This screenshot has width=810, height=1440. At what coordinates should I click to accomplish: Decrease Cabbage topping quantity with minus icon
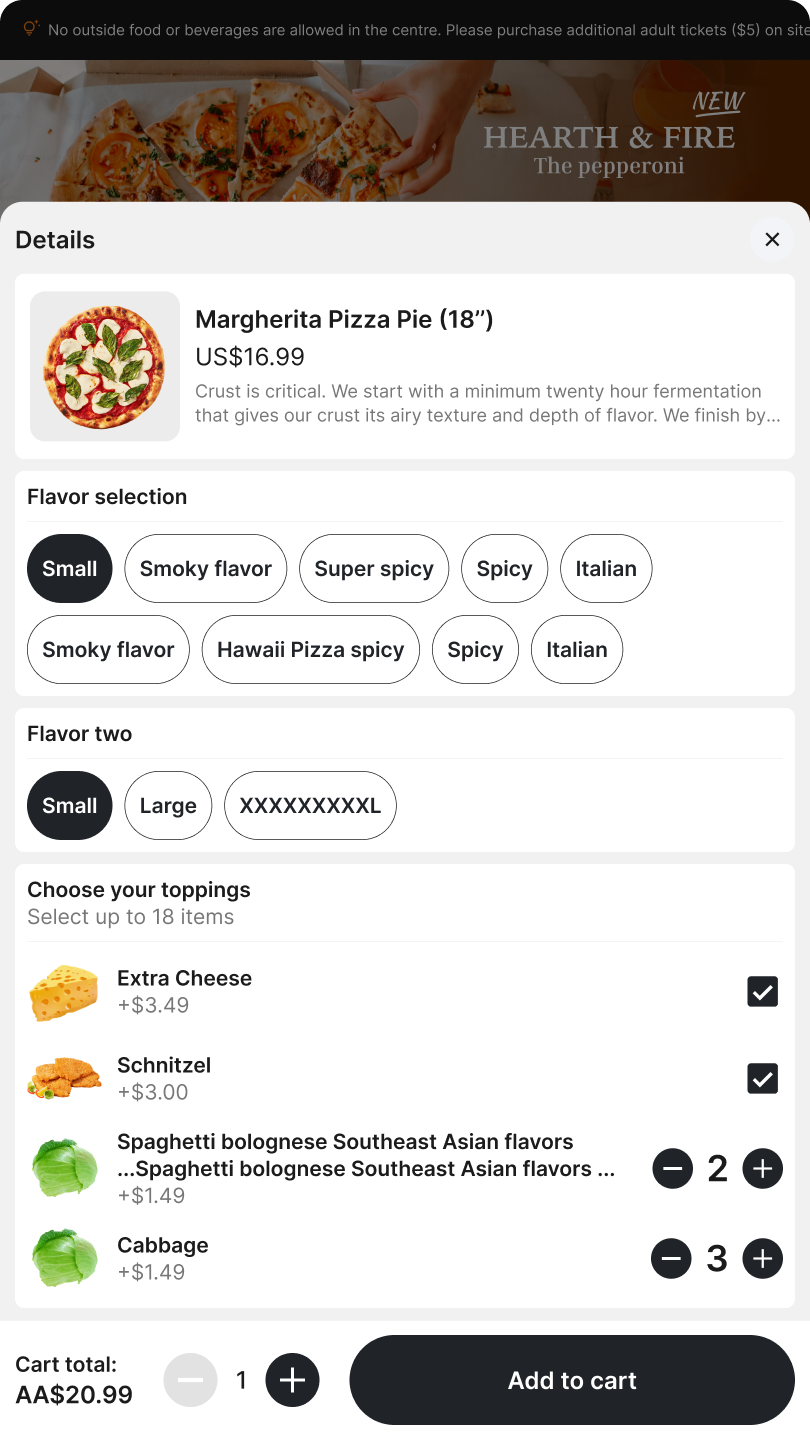tap(672, 1258)
